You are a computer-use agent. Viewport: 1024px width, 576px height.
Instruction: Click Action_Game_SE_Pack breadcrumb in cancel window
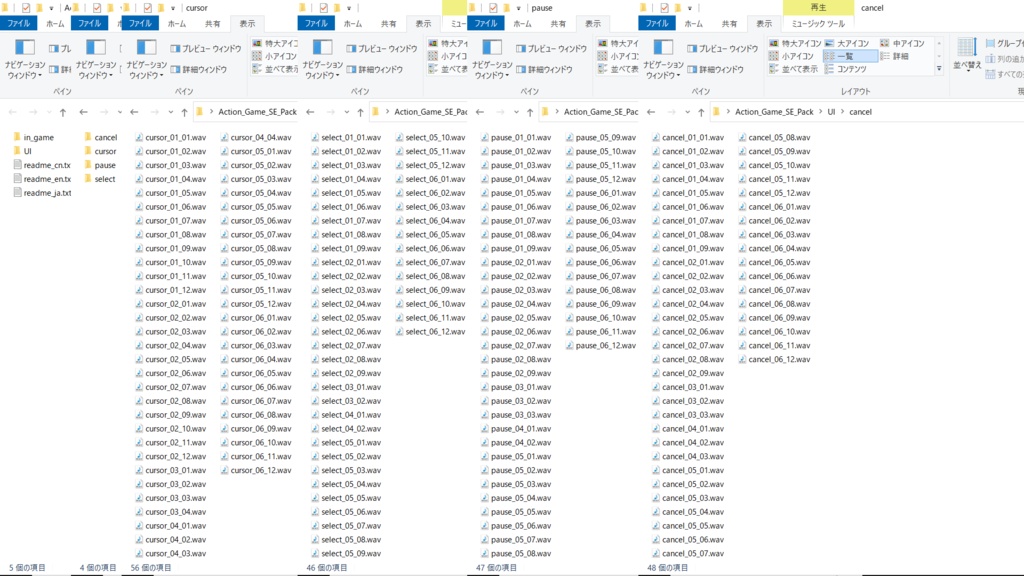(x=774, y=112)
